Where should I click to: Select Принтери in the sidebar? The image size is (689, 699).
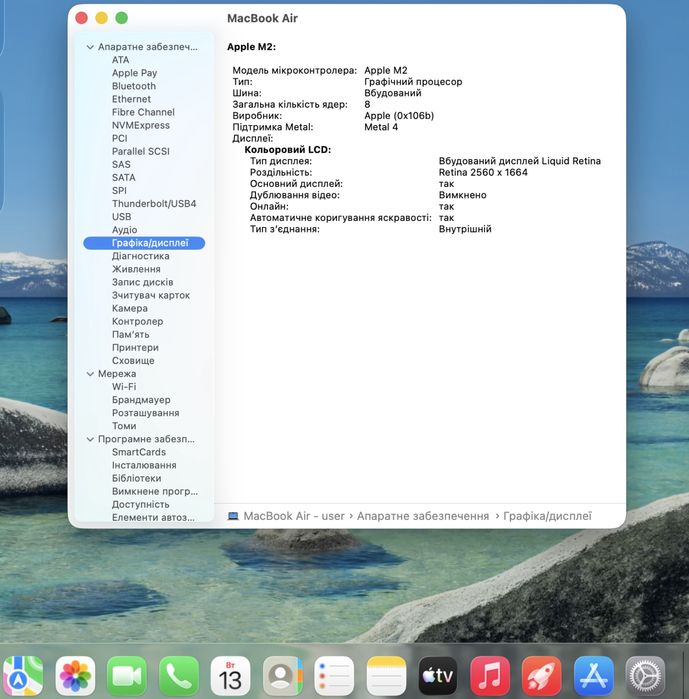pos(135,347)
